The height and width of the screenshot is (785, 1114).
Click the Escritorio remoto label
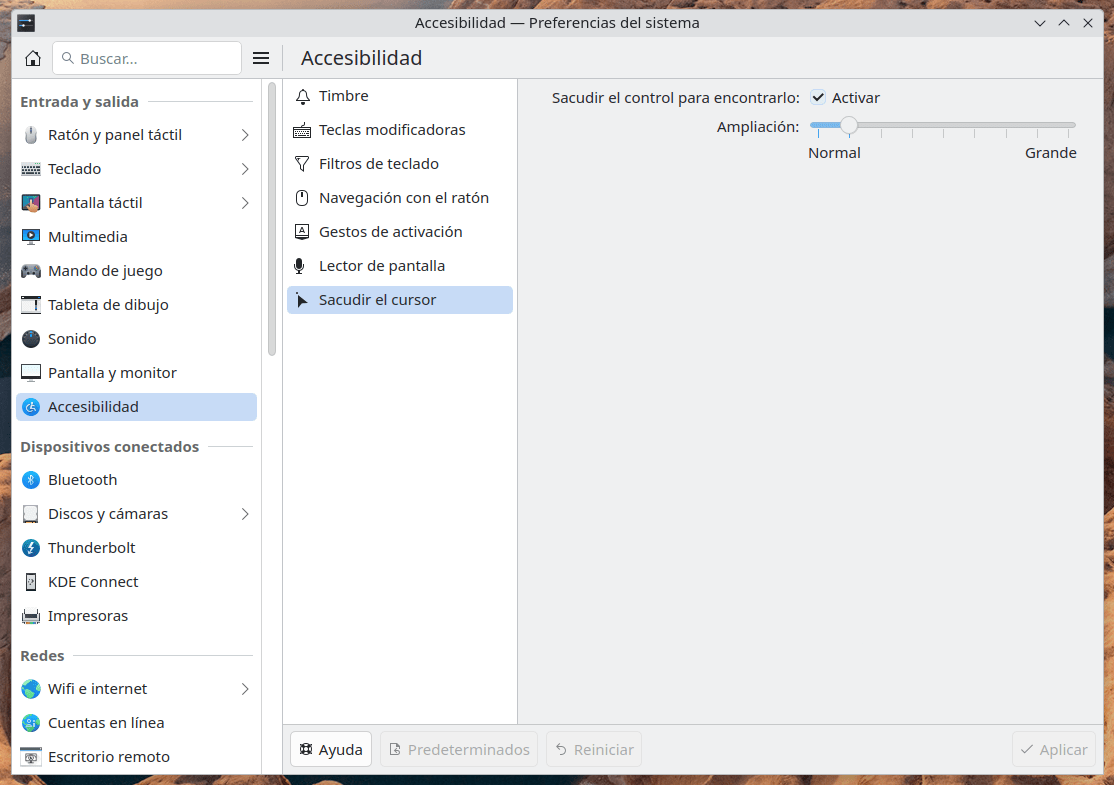point(109,757)
